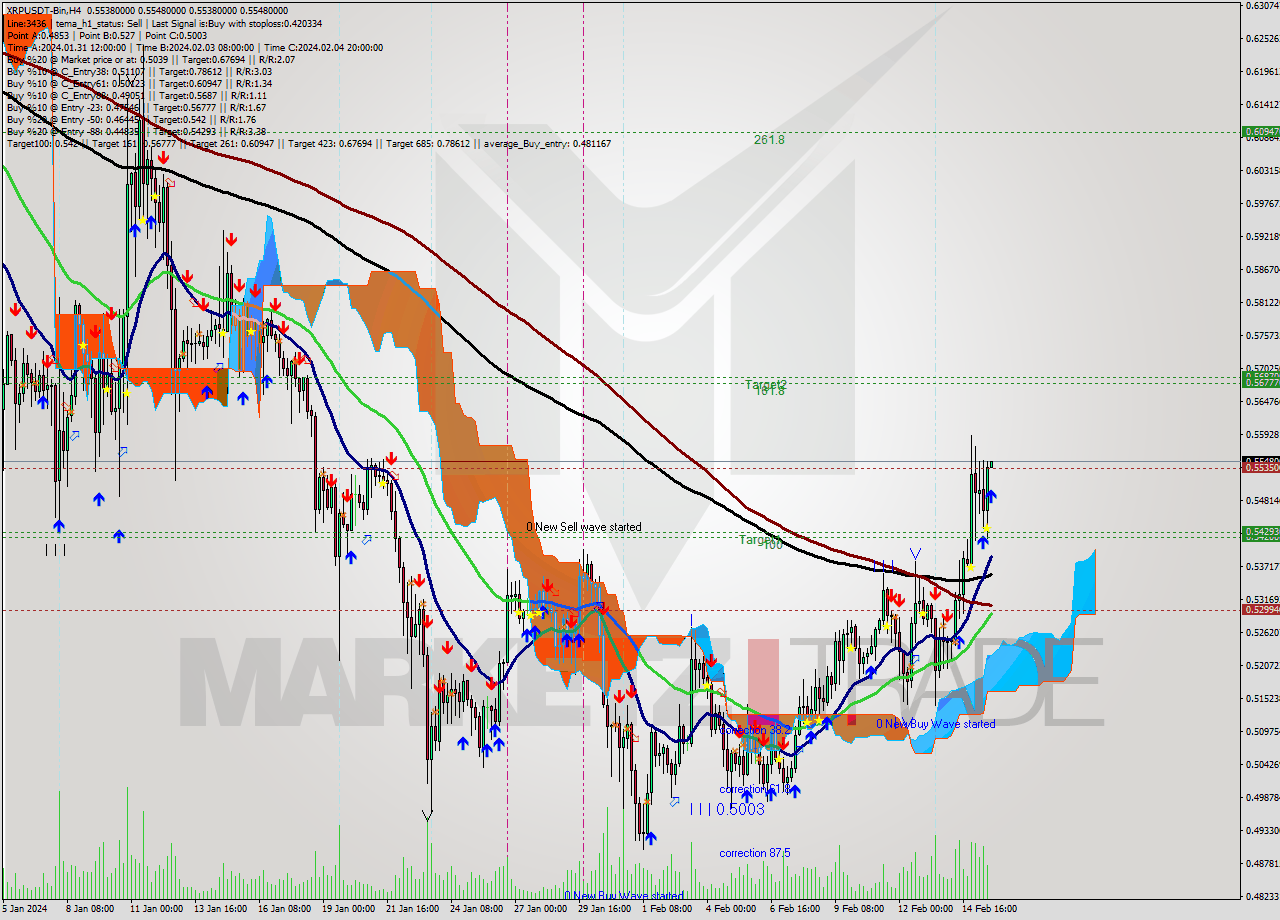
Task: Click the 'correction 87.5' annotation
Action: click(x=755, y=853)
